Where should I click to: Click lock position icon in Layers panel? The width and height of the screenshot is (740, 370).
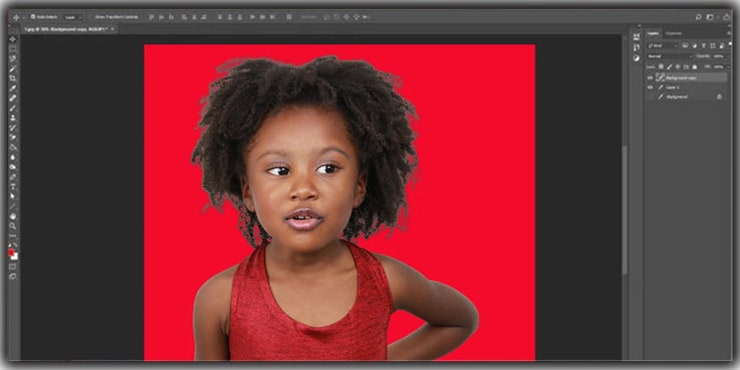click(678, 67)
